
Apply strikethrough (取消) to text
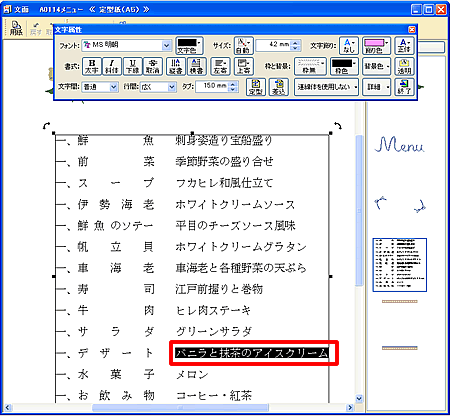tap(153, 66)
